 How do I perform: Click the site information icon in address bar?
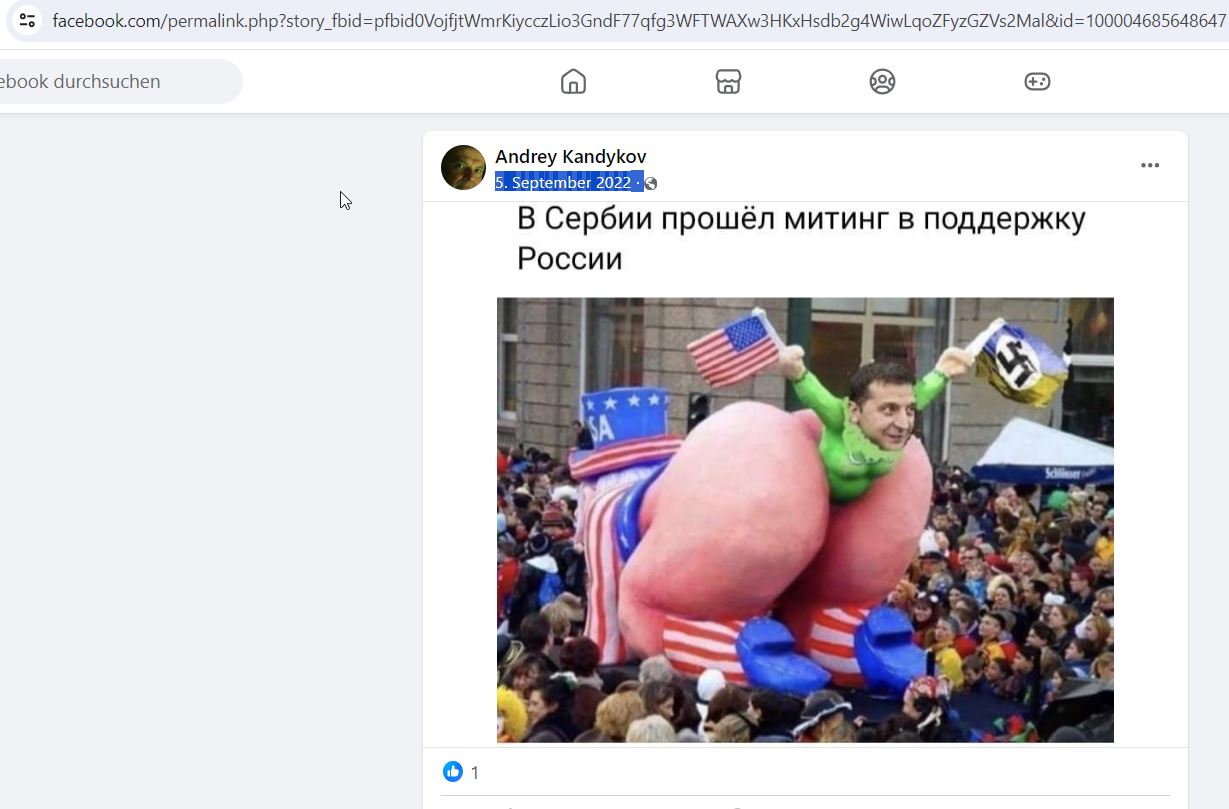pyautogui.click(x=27, y=20)
